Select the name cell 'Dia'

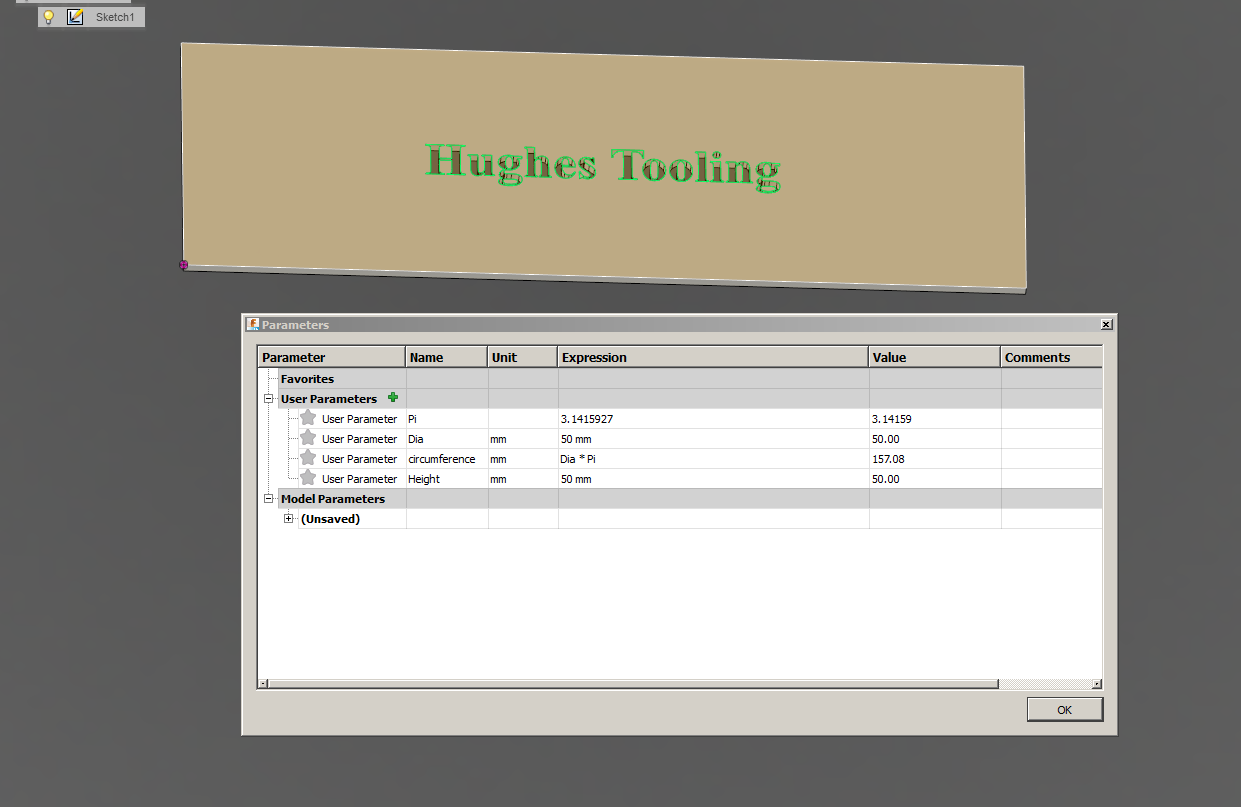pyautogui.click(x=447, y=439)
